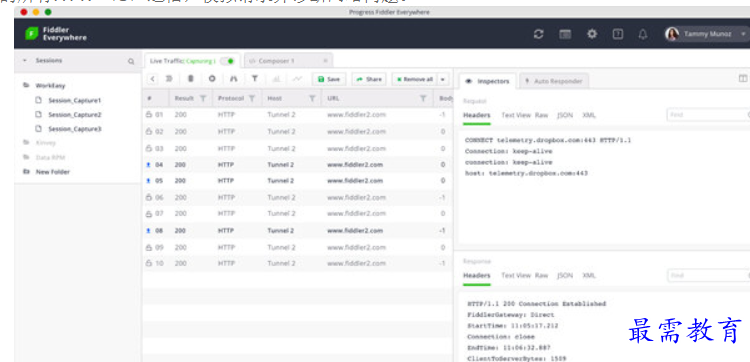Open notifications bell icon
This screenshot has height=362, width=750.
(x=643, y=34)
